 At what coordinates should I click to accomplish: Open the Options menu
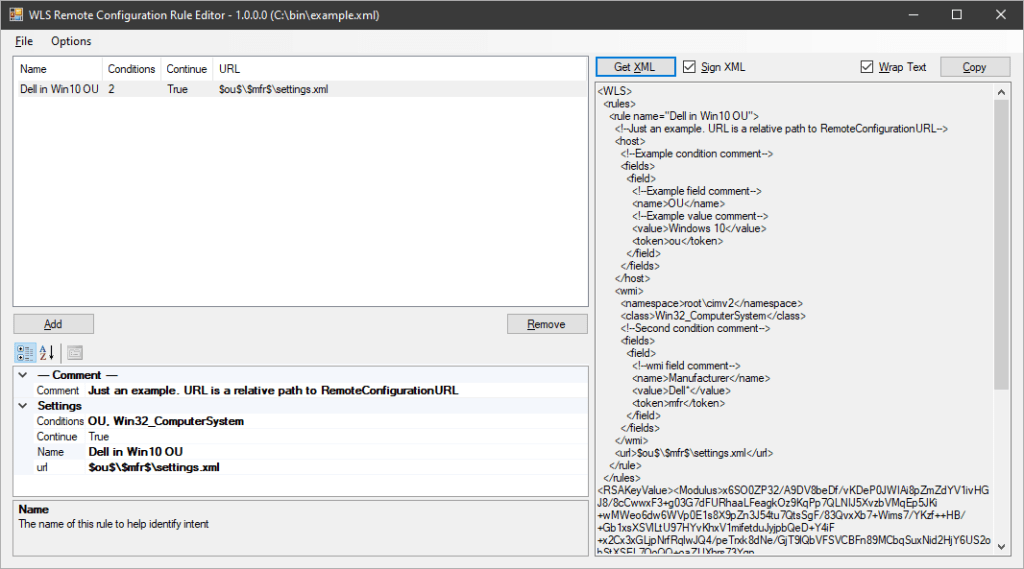click(x=71, y=41)
